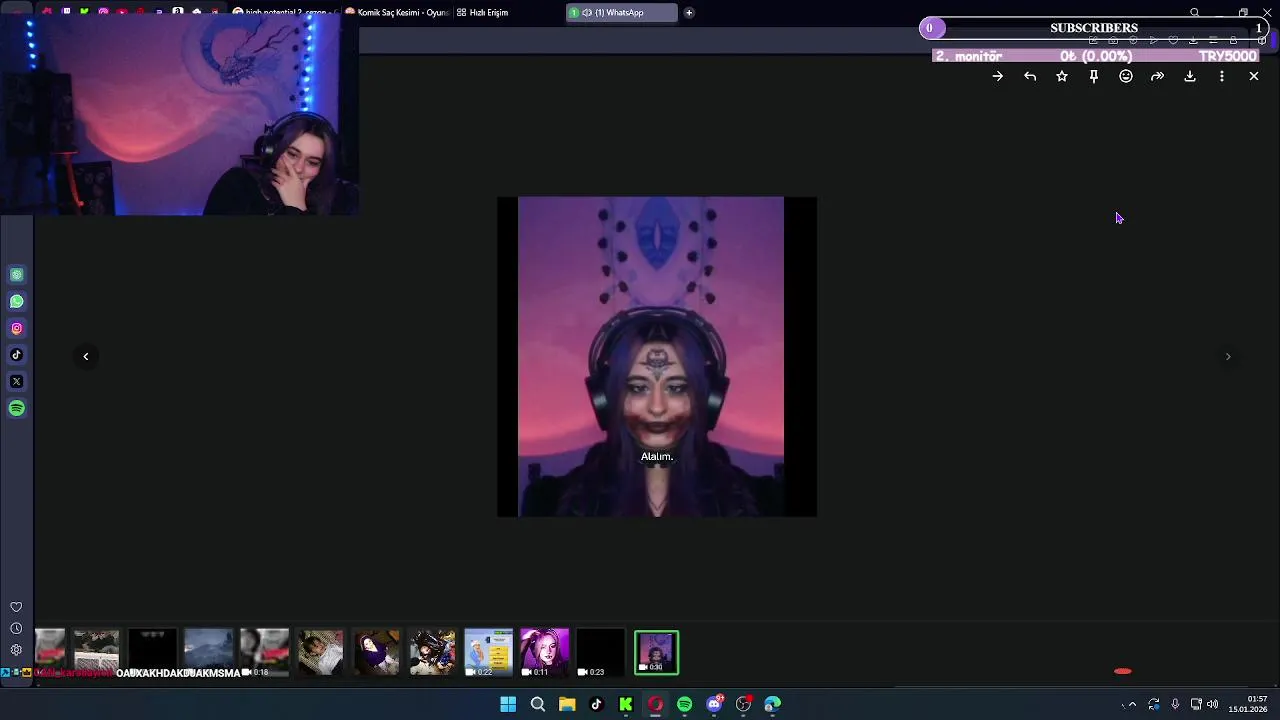This screenshot has height=720, width=1280.
Task: Click the go-to-message arrow icon
Action: [x=997, y=76]
